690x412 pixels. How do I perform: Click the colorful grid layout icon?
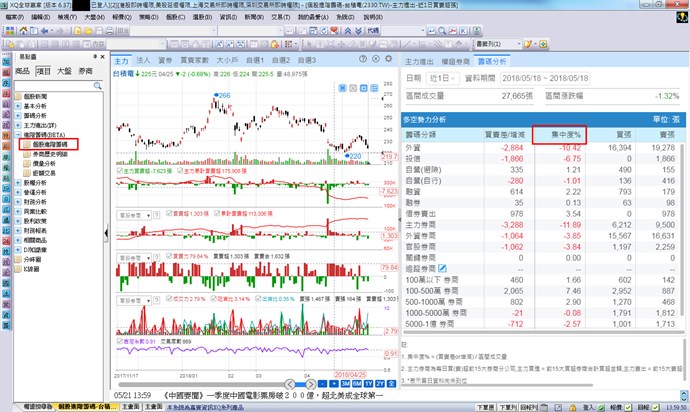coord(10,31)
